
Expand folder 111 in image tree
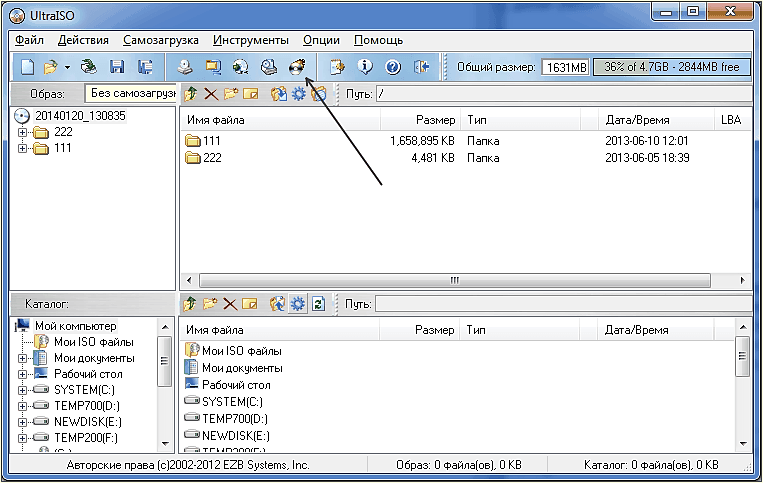pos(22,148)
